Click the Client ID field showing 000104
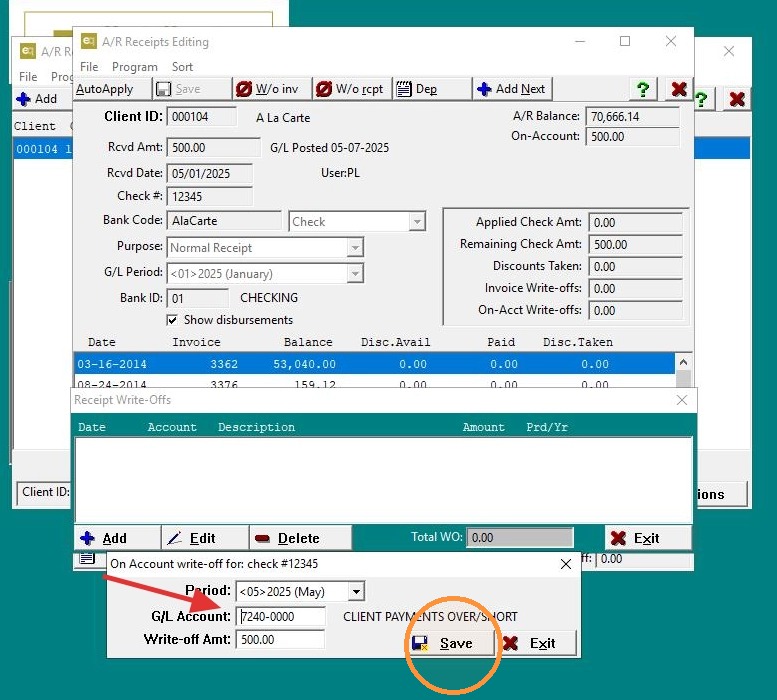This screenshot has height=700, width=777. pyautogui.click(x=202, y=117)
